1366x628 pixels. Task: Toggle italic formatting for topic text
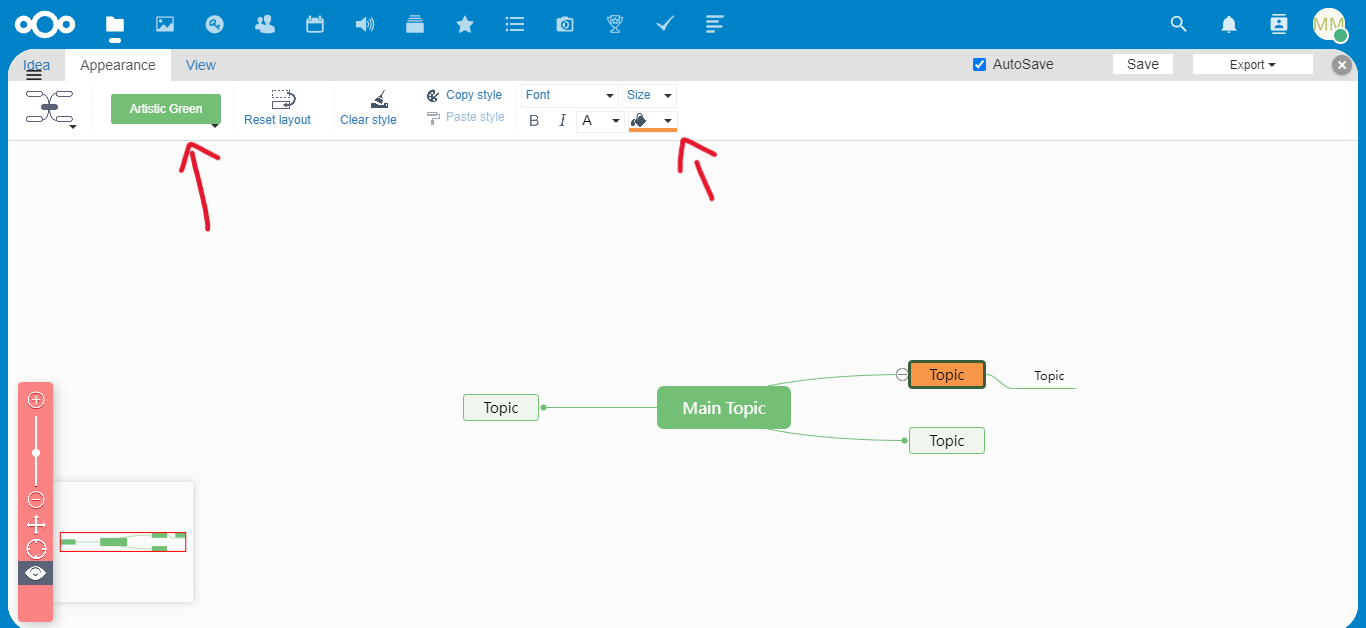pos(562,120)
